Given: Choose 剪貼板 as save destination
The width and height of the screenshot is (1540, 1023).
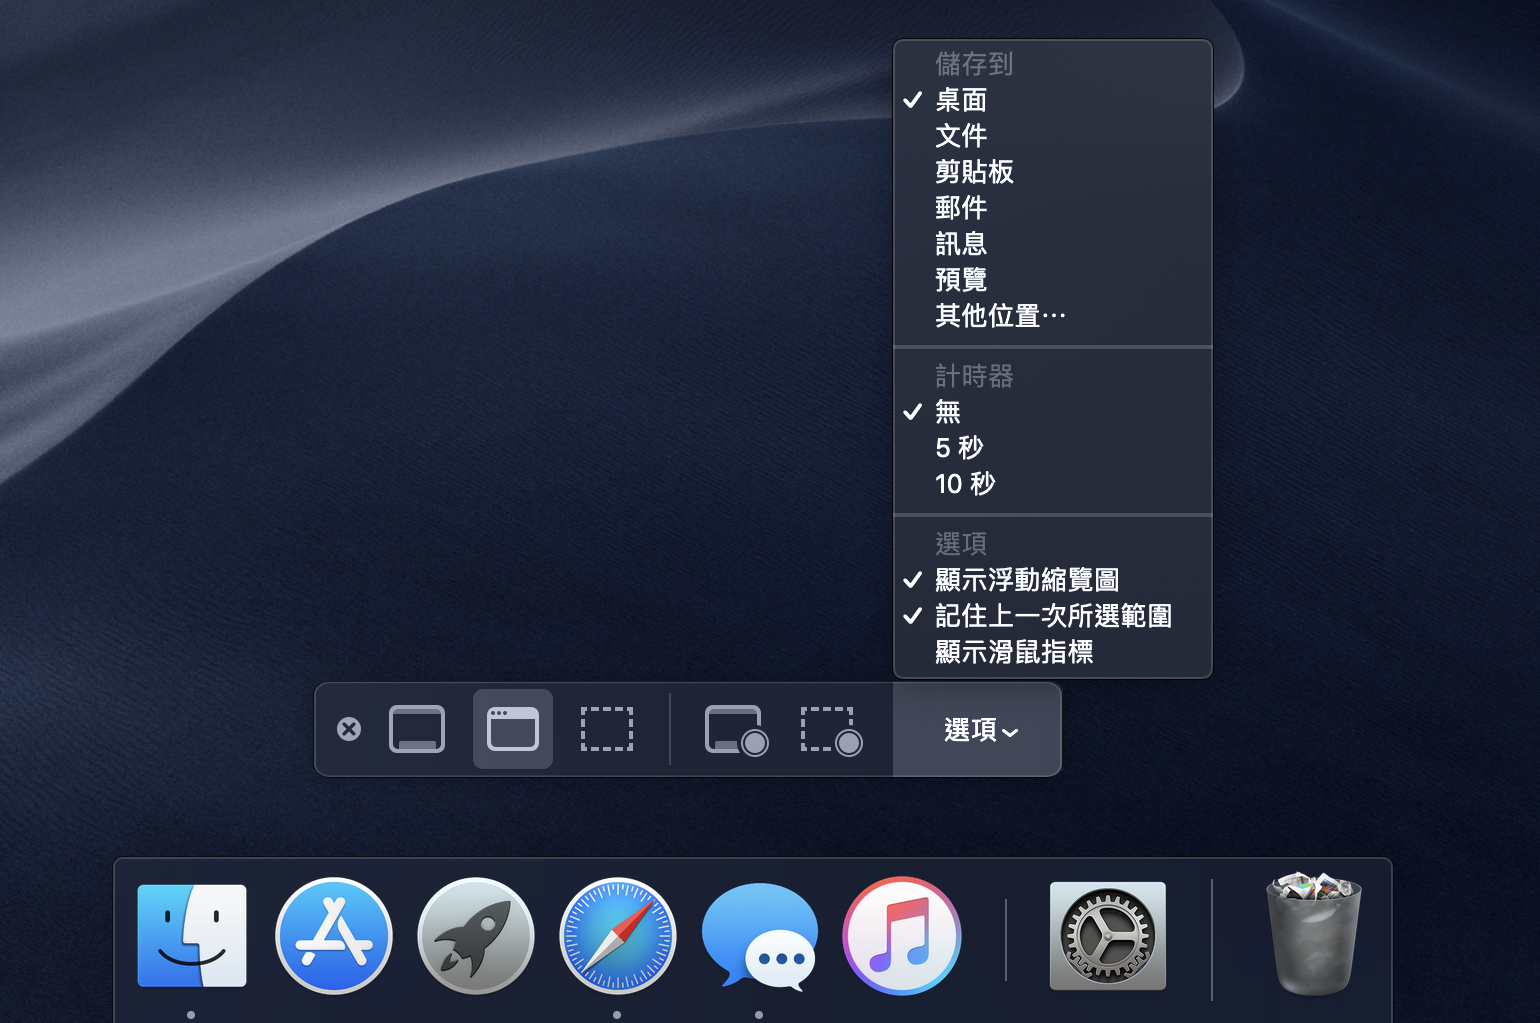Looking at the screenshot, I should 1053,172.
